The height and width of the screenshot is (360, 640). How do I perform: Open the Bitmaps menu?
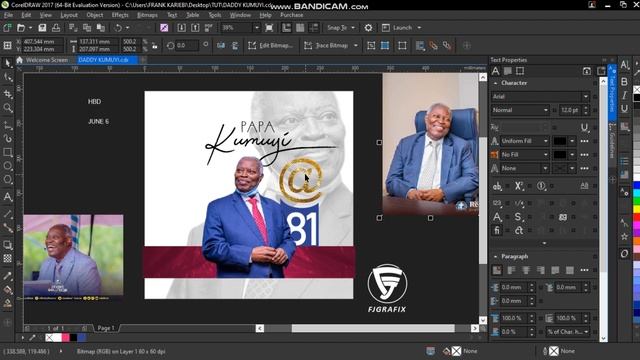point(147,15)
